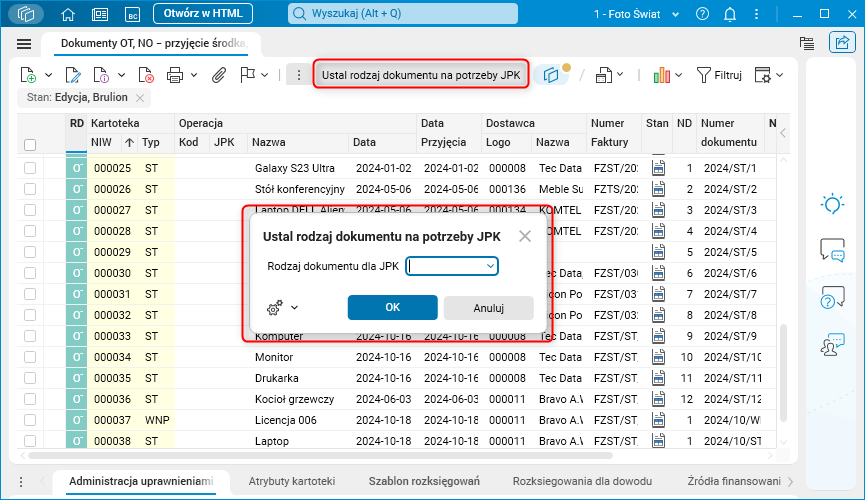Expand the flag dropdown arrow
This screenshot has height=500, width=865.
(265, 75)
